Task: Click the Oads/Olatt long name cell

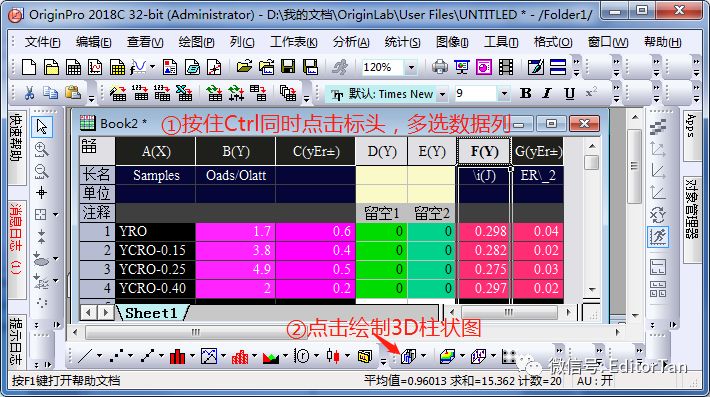Action: tap(235, 175)
